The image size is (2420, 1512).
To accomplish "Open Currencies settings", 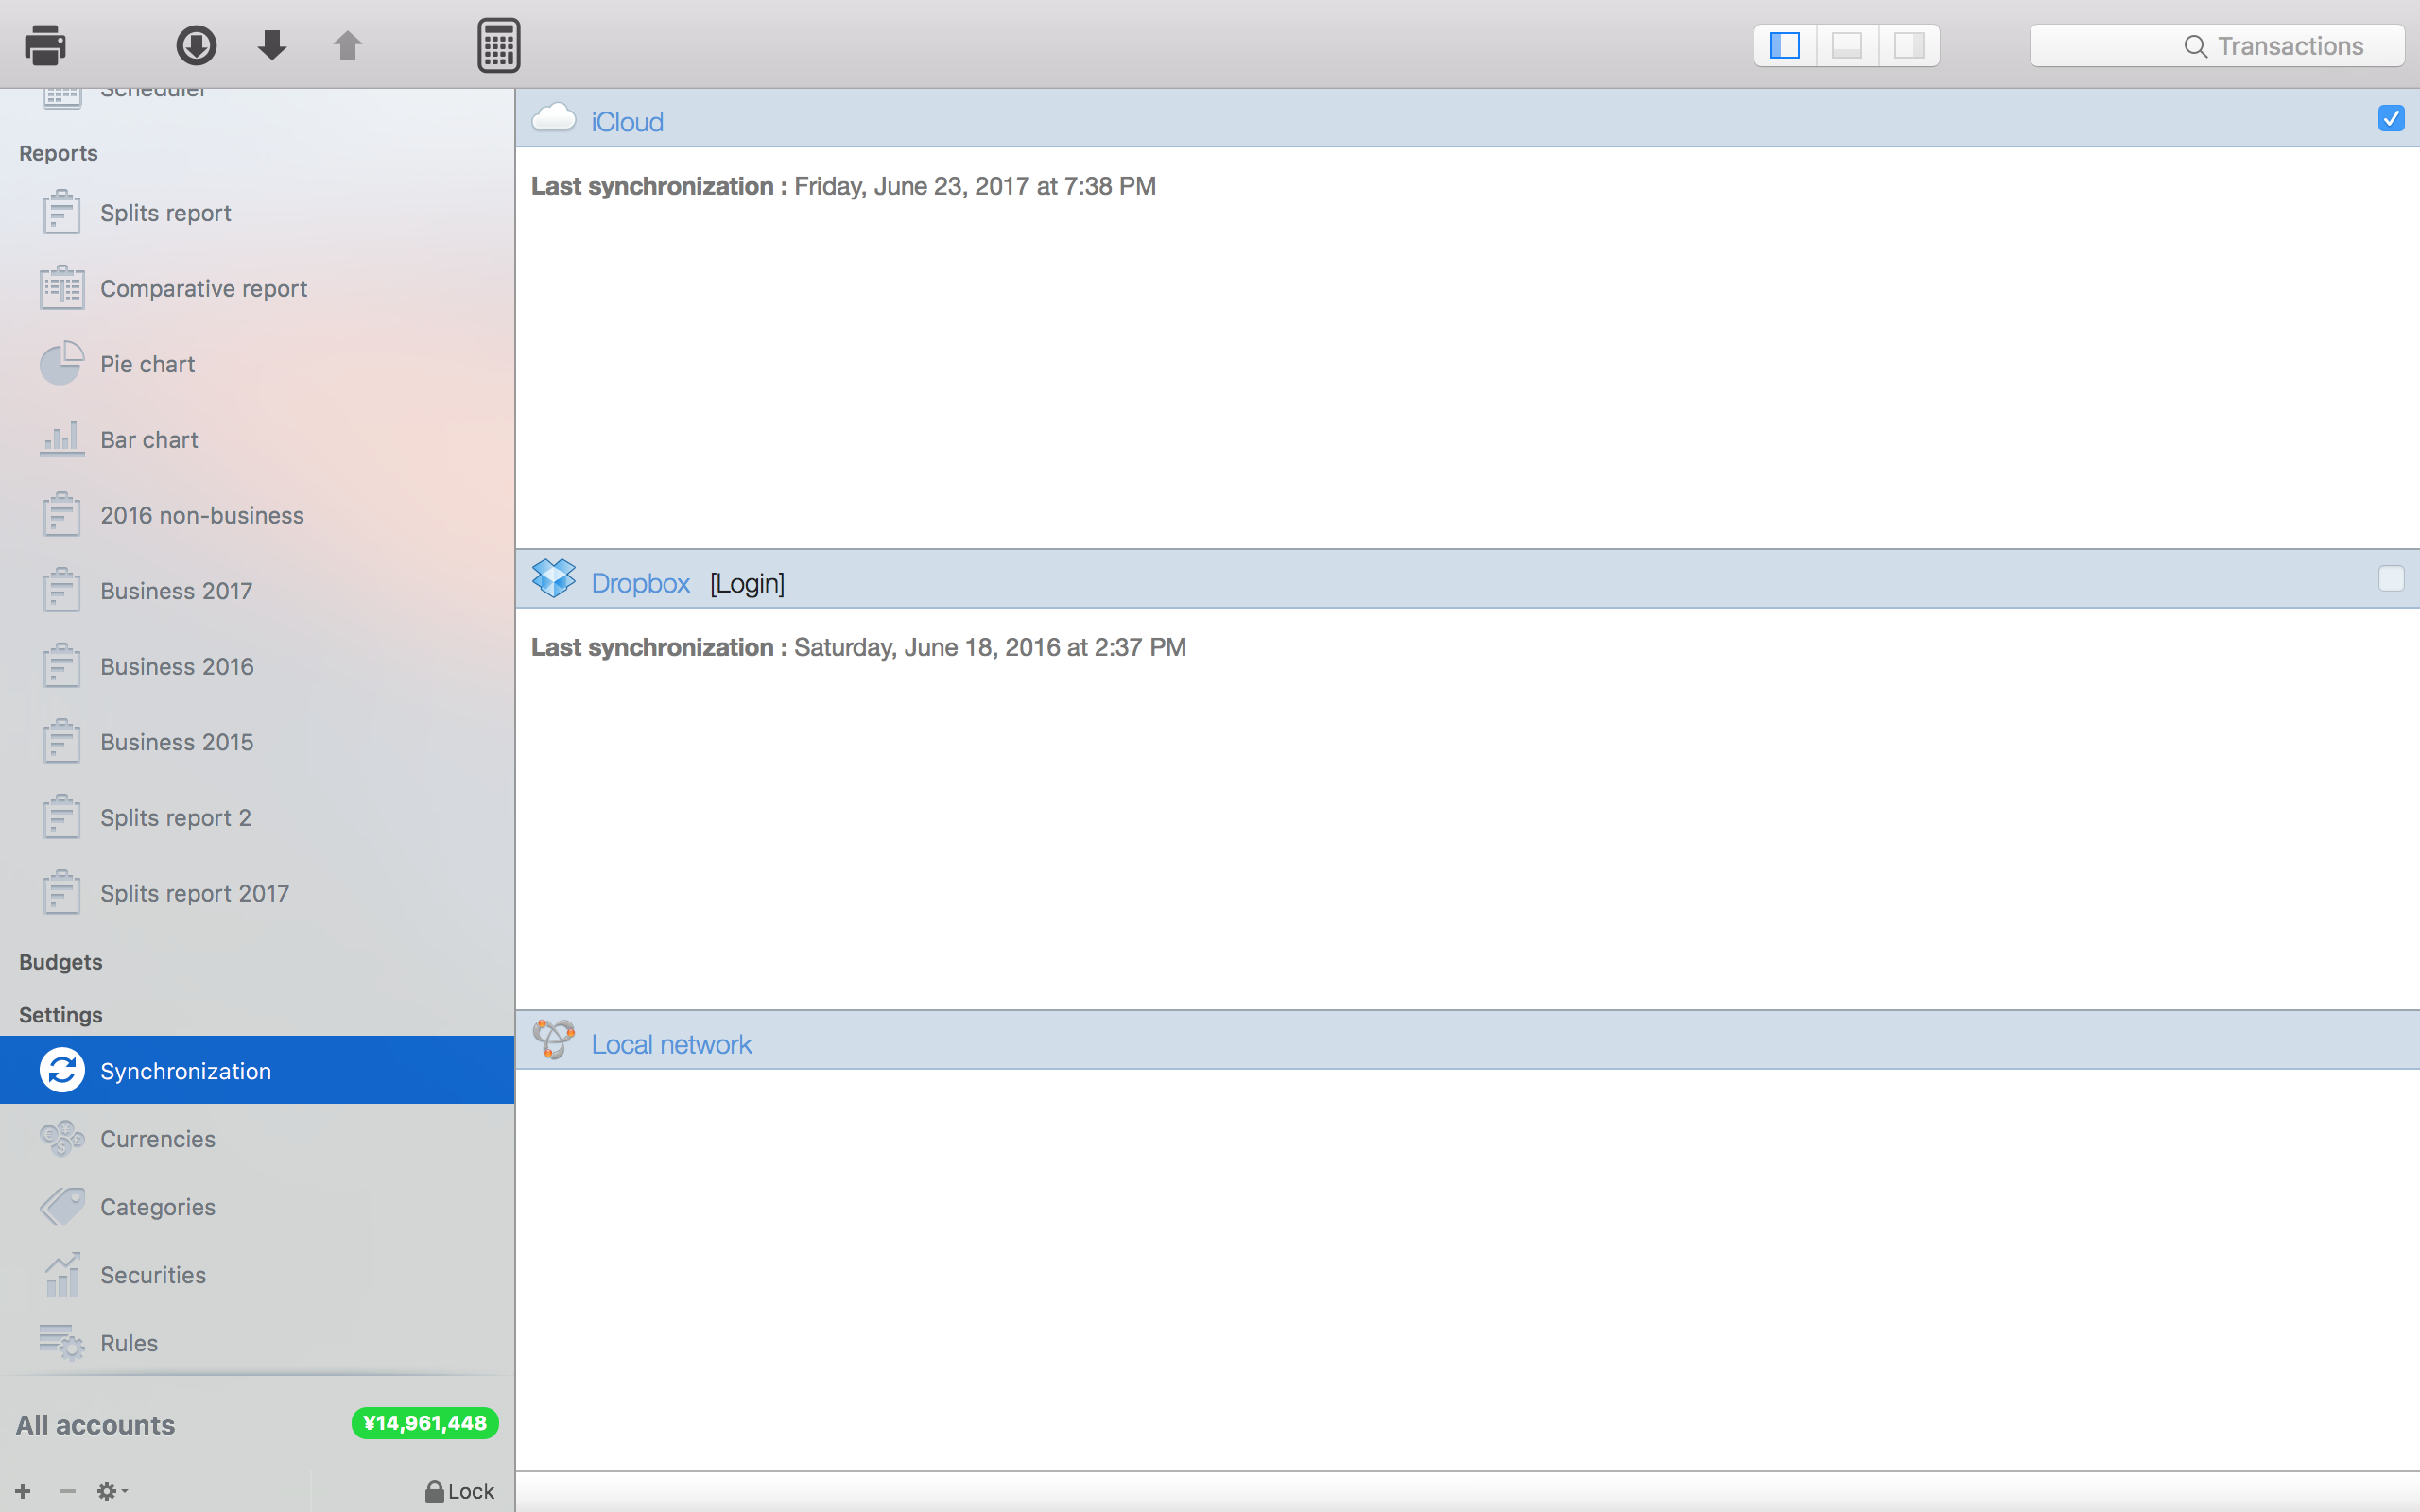I will [157, 1139].
